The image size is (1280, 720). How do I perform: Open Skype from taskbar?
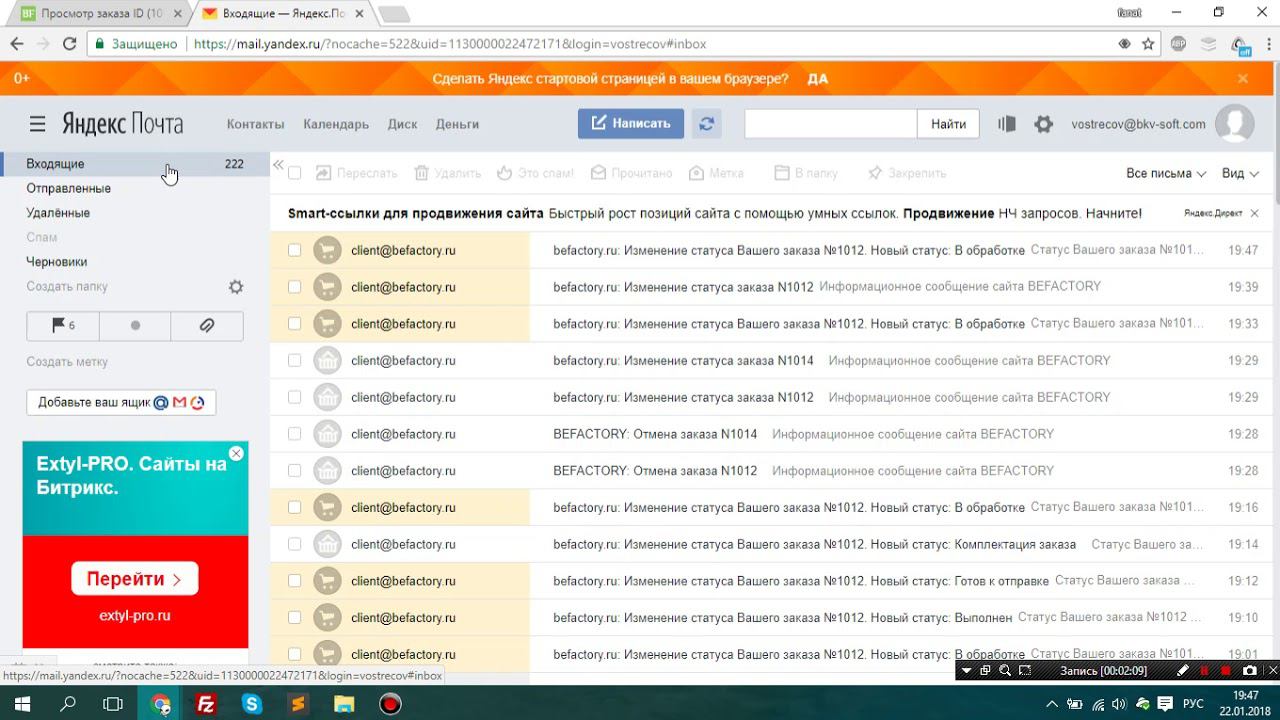point(252,704)
